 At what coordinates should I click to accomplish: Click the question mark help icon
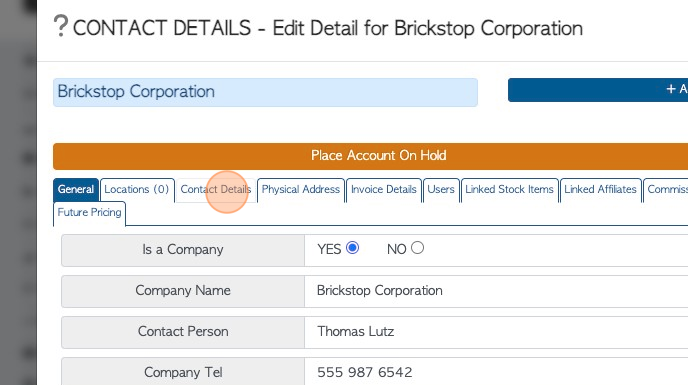click(61, 26)
